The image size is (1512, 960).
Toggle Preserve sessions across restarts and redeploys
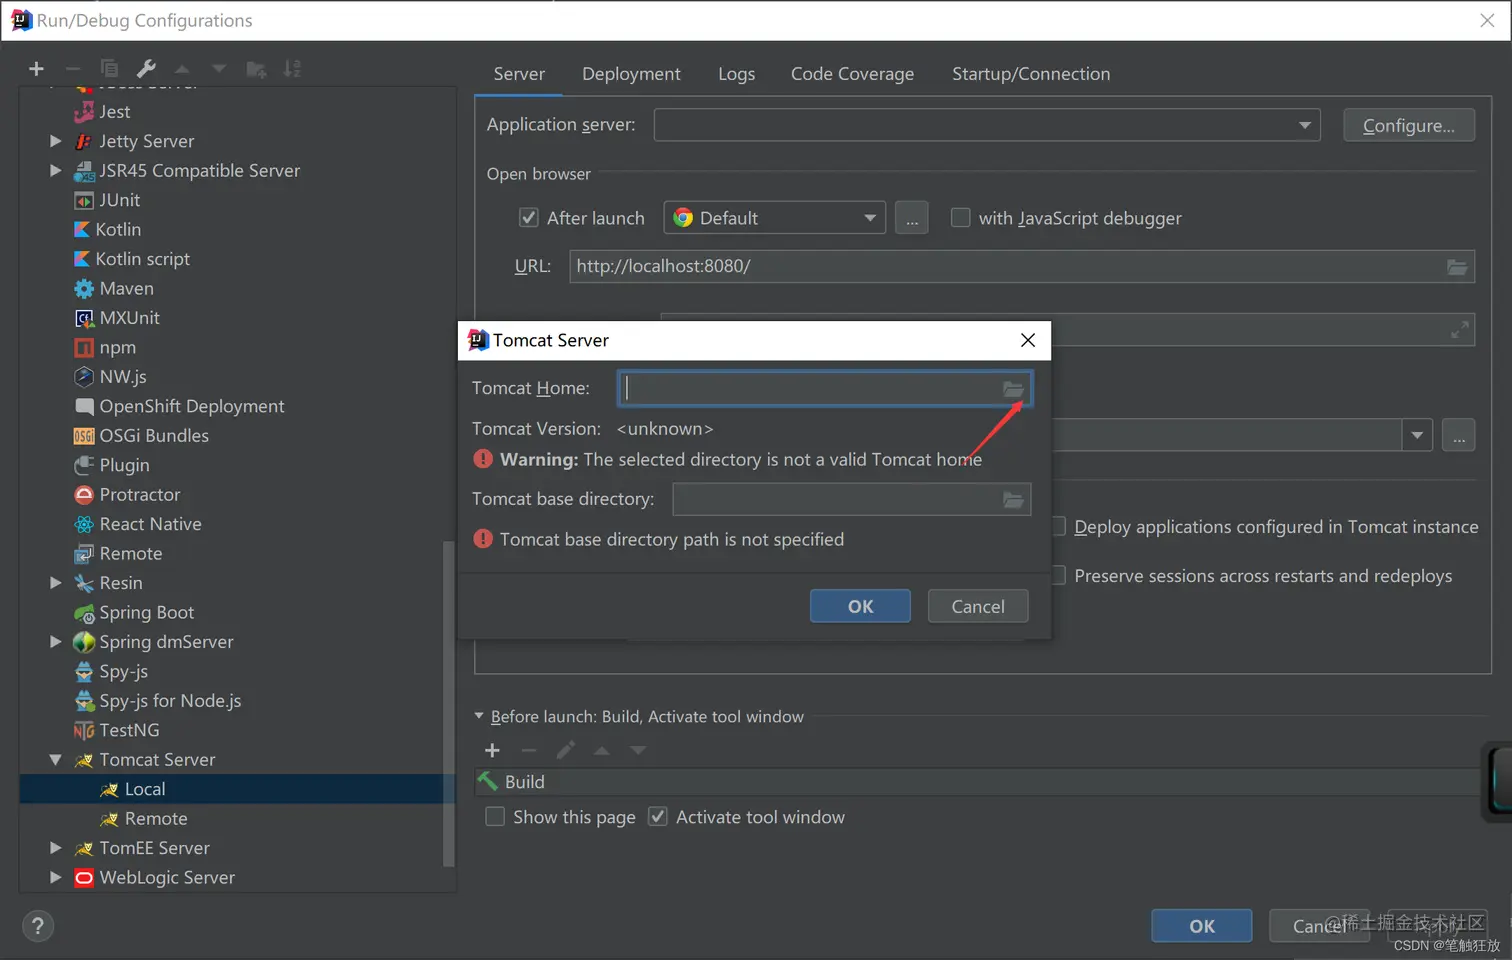tap(1059, 576)
